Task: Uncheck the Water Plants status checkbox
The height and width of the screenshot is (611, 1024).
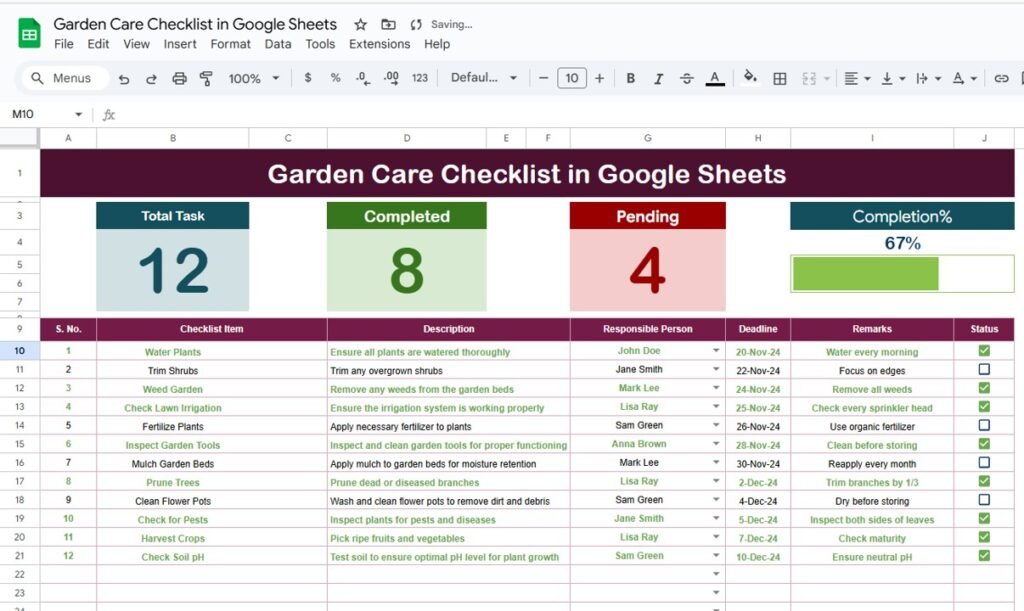Action: click(984, 351)
